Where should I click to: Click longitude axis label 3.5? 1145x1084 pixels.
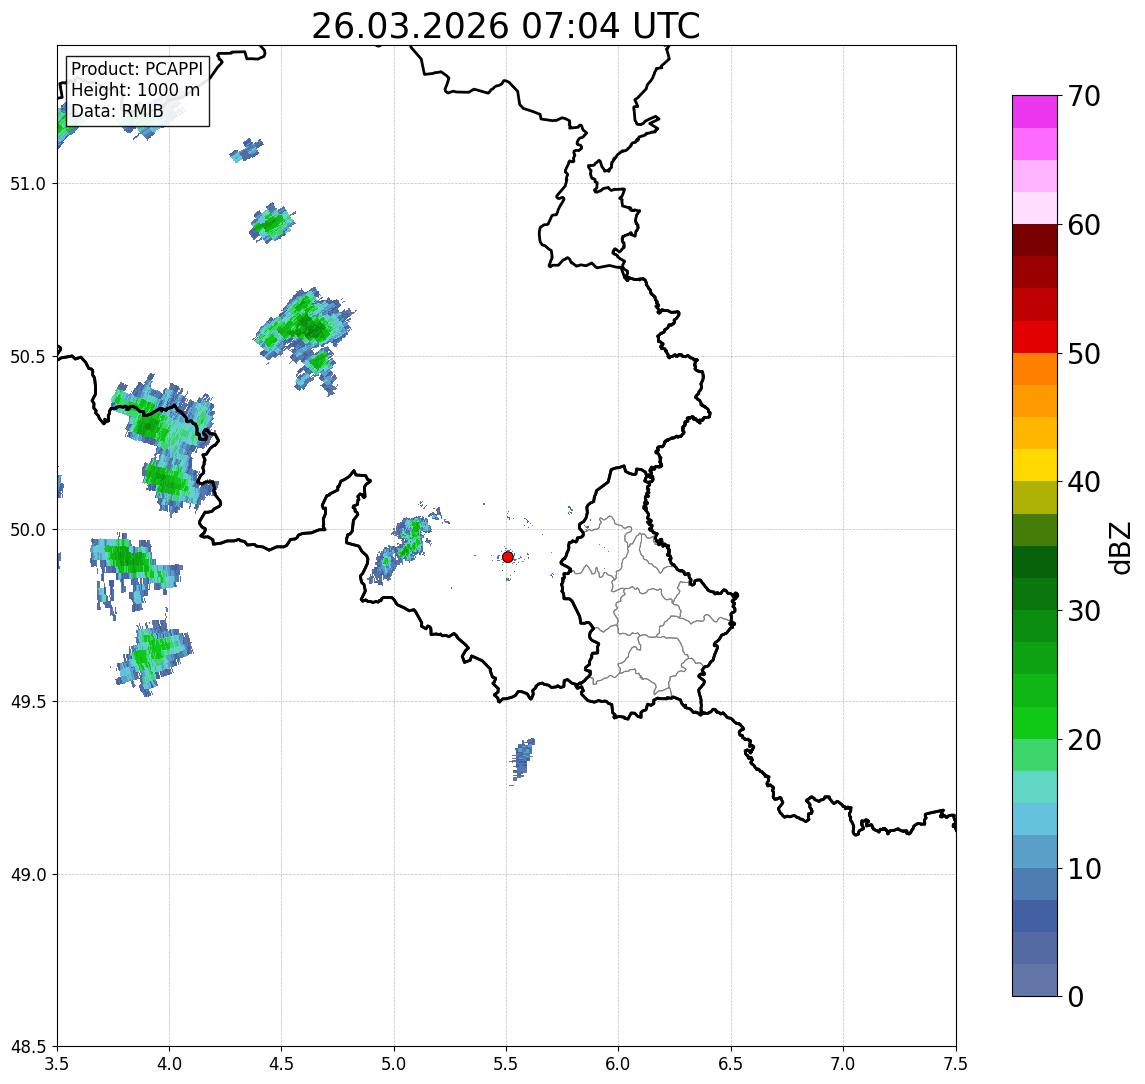tap(57, 1064)
